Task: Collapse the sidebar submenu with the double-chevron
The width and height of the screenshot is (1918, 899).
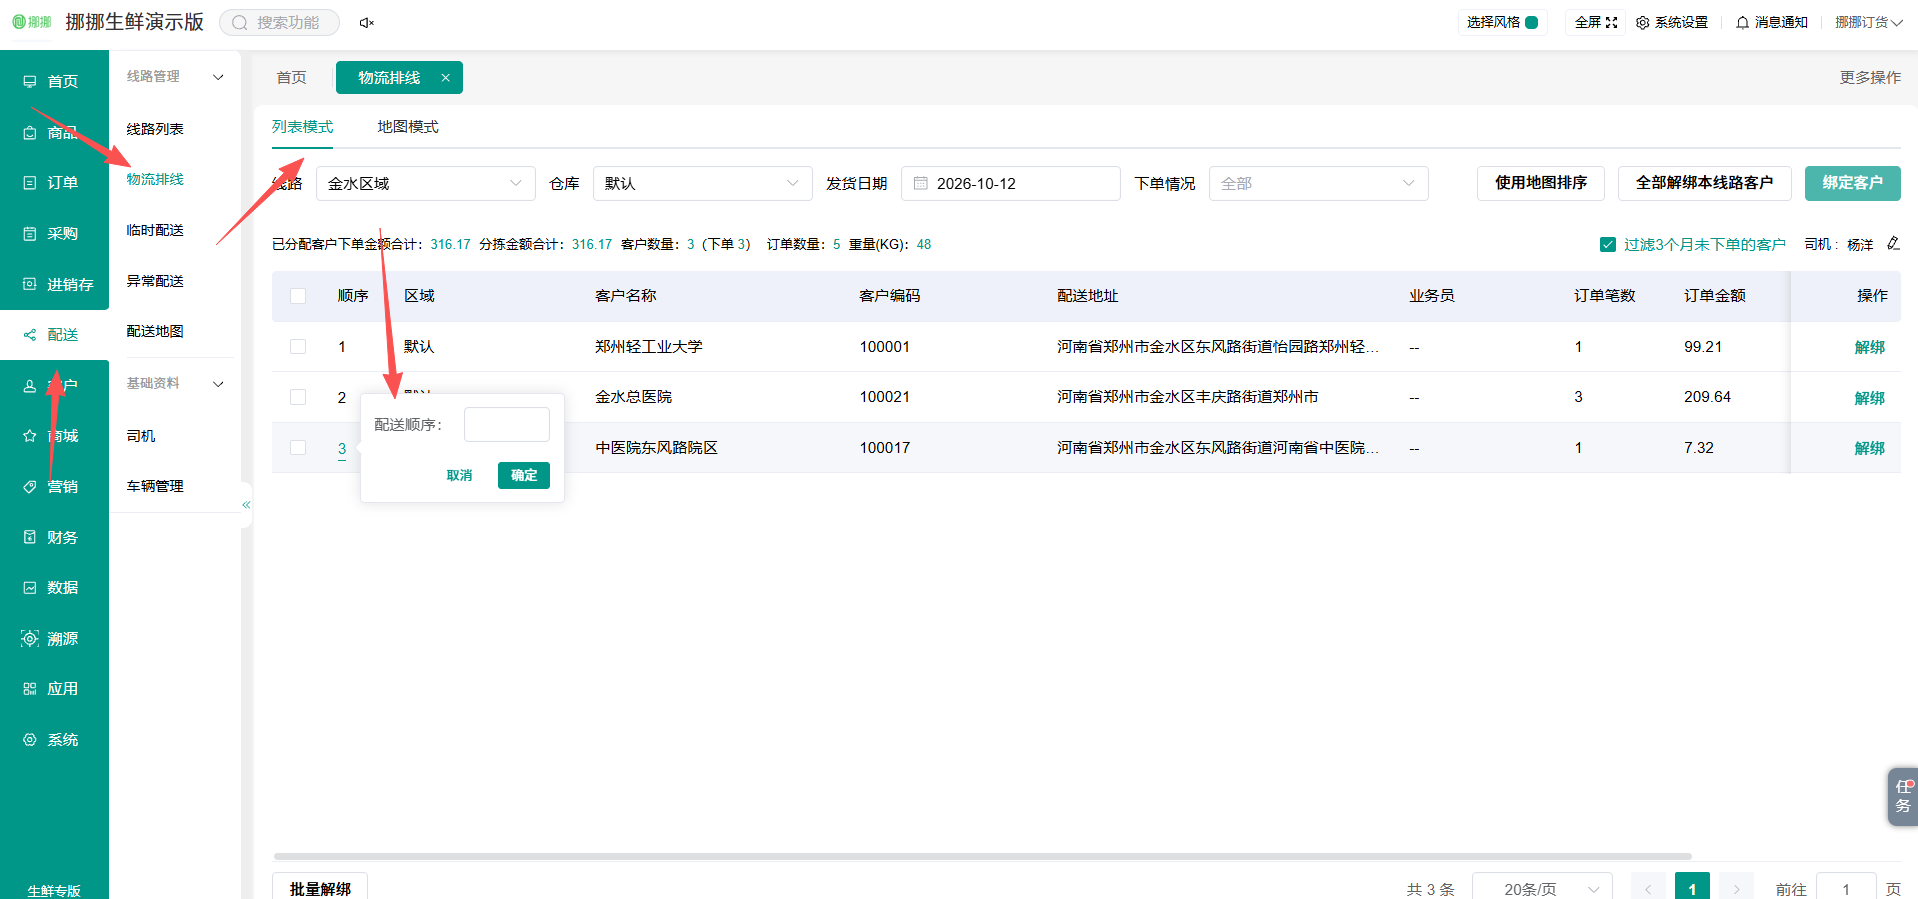Action: (246, 505)
